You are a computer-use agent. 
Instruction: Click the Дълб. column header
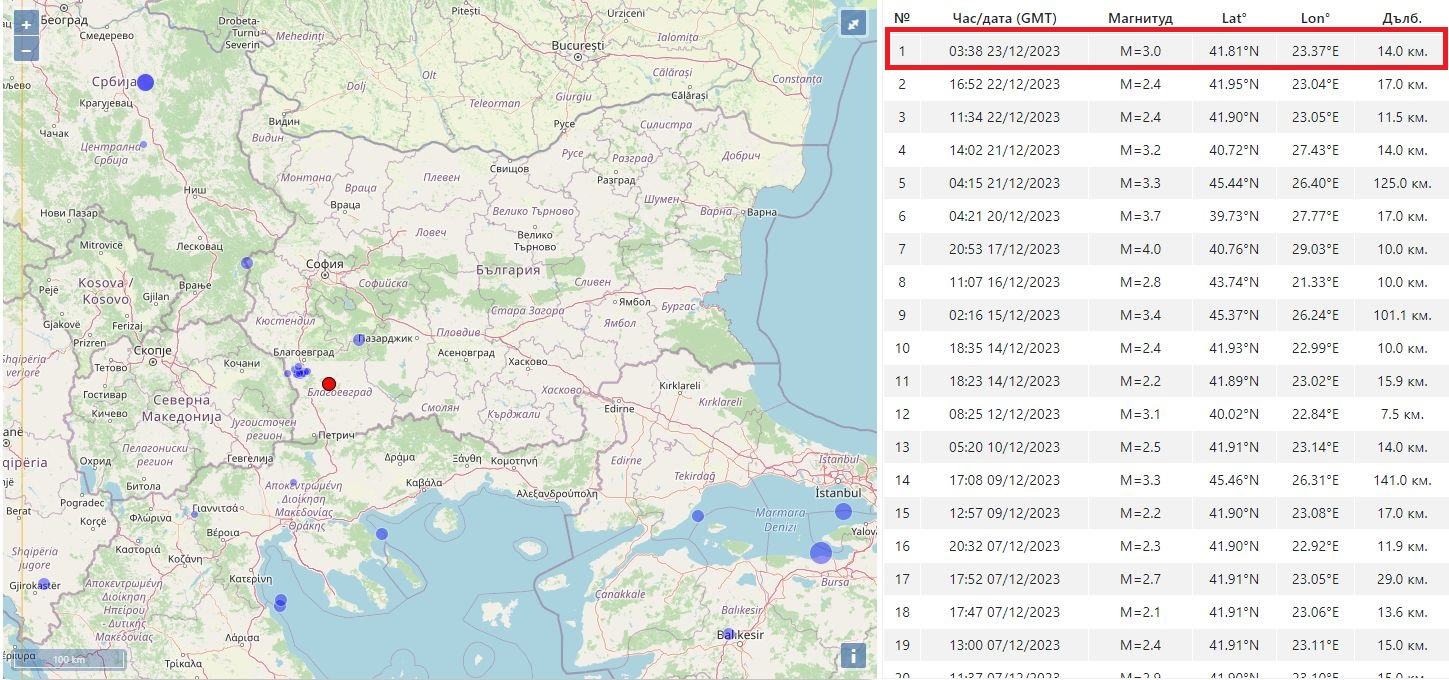1401,18
